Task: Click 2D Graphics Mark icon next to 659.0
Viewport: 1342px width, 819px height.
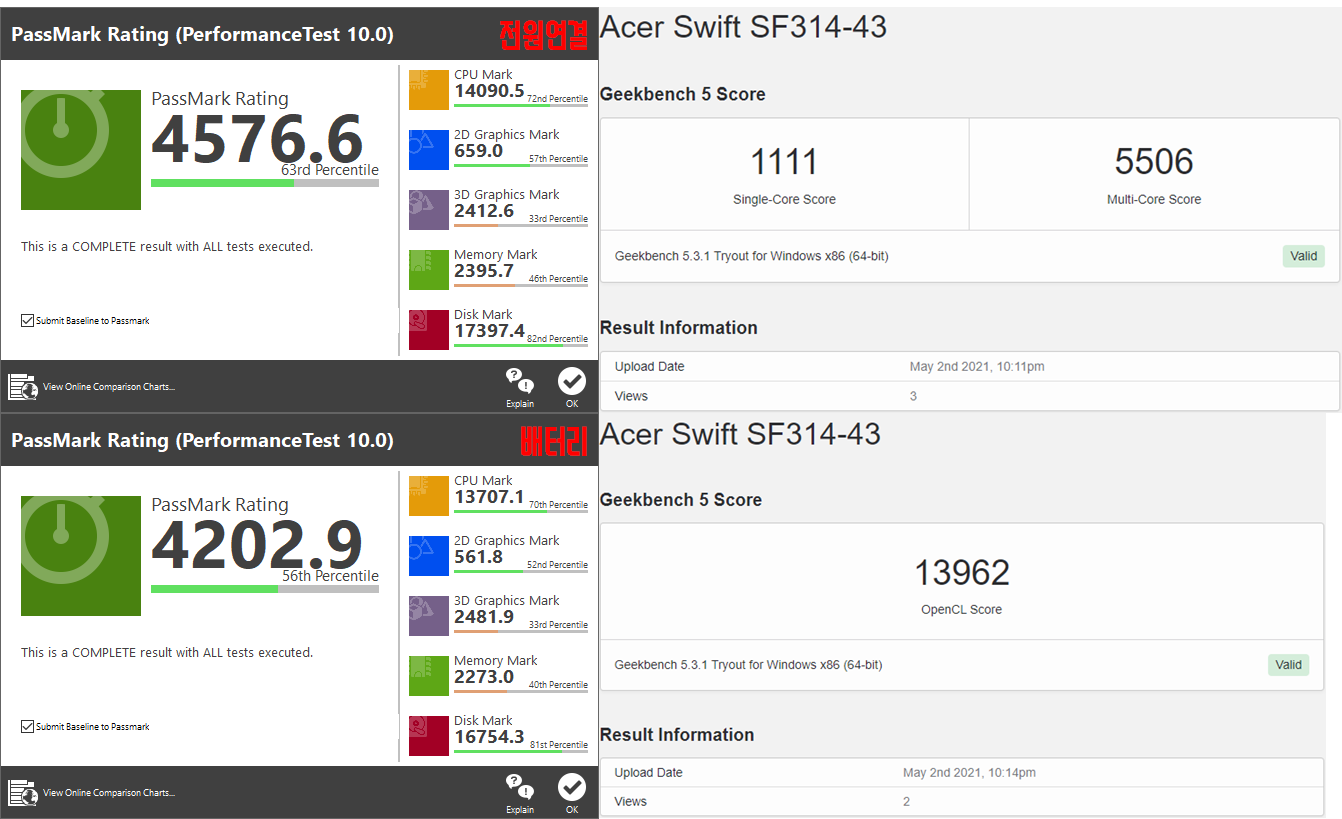Action: [x=429, y=150]
